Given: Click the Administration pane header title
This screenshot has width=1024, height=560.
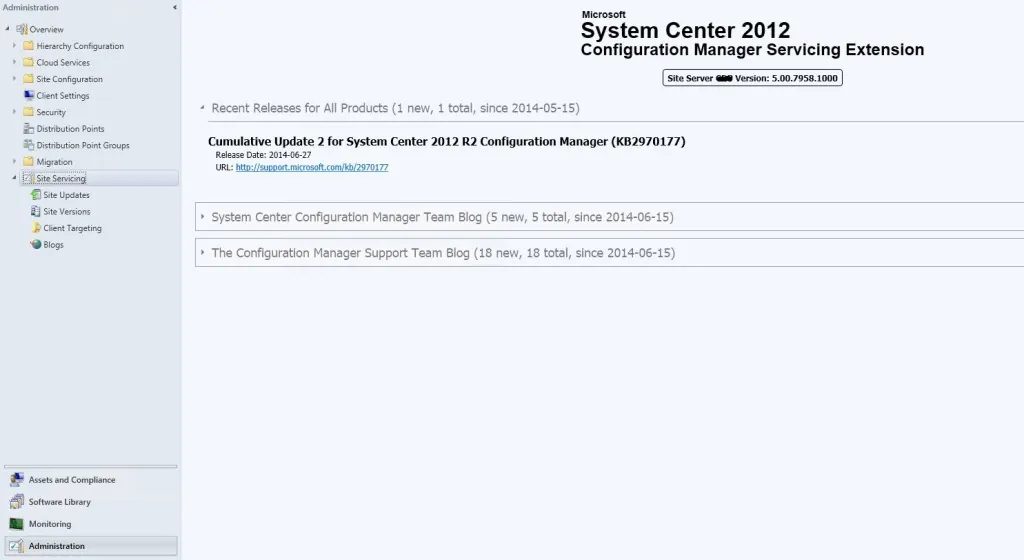Looking at the screenshot, I should (x=30, y=7).
